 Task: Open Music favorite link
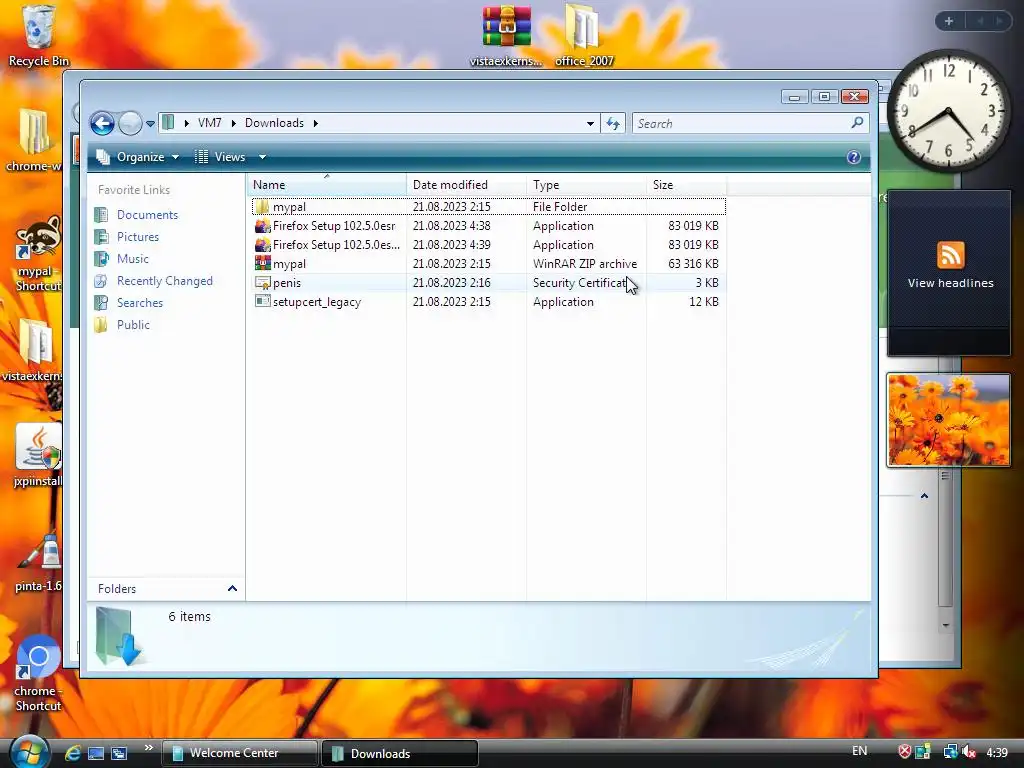coord(133,259)
